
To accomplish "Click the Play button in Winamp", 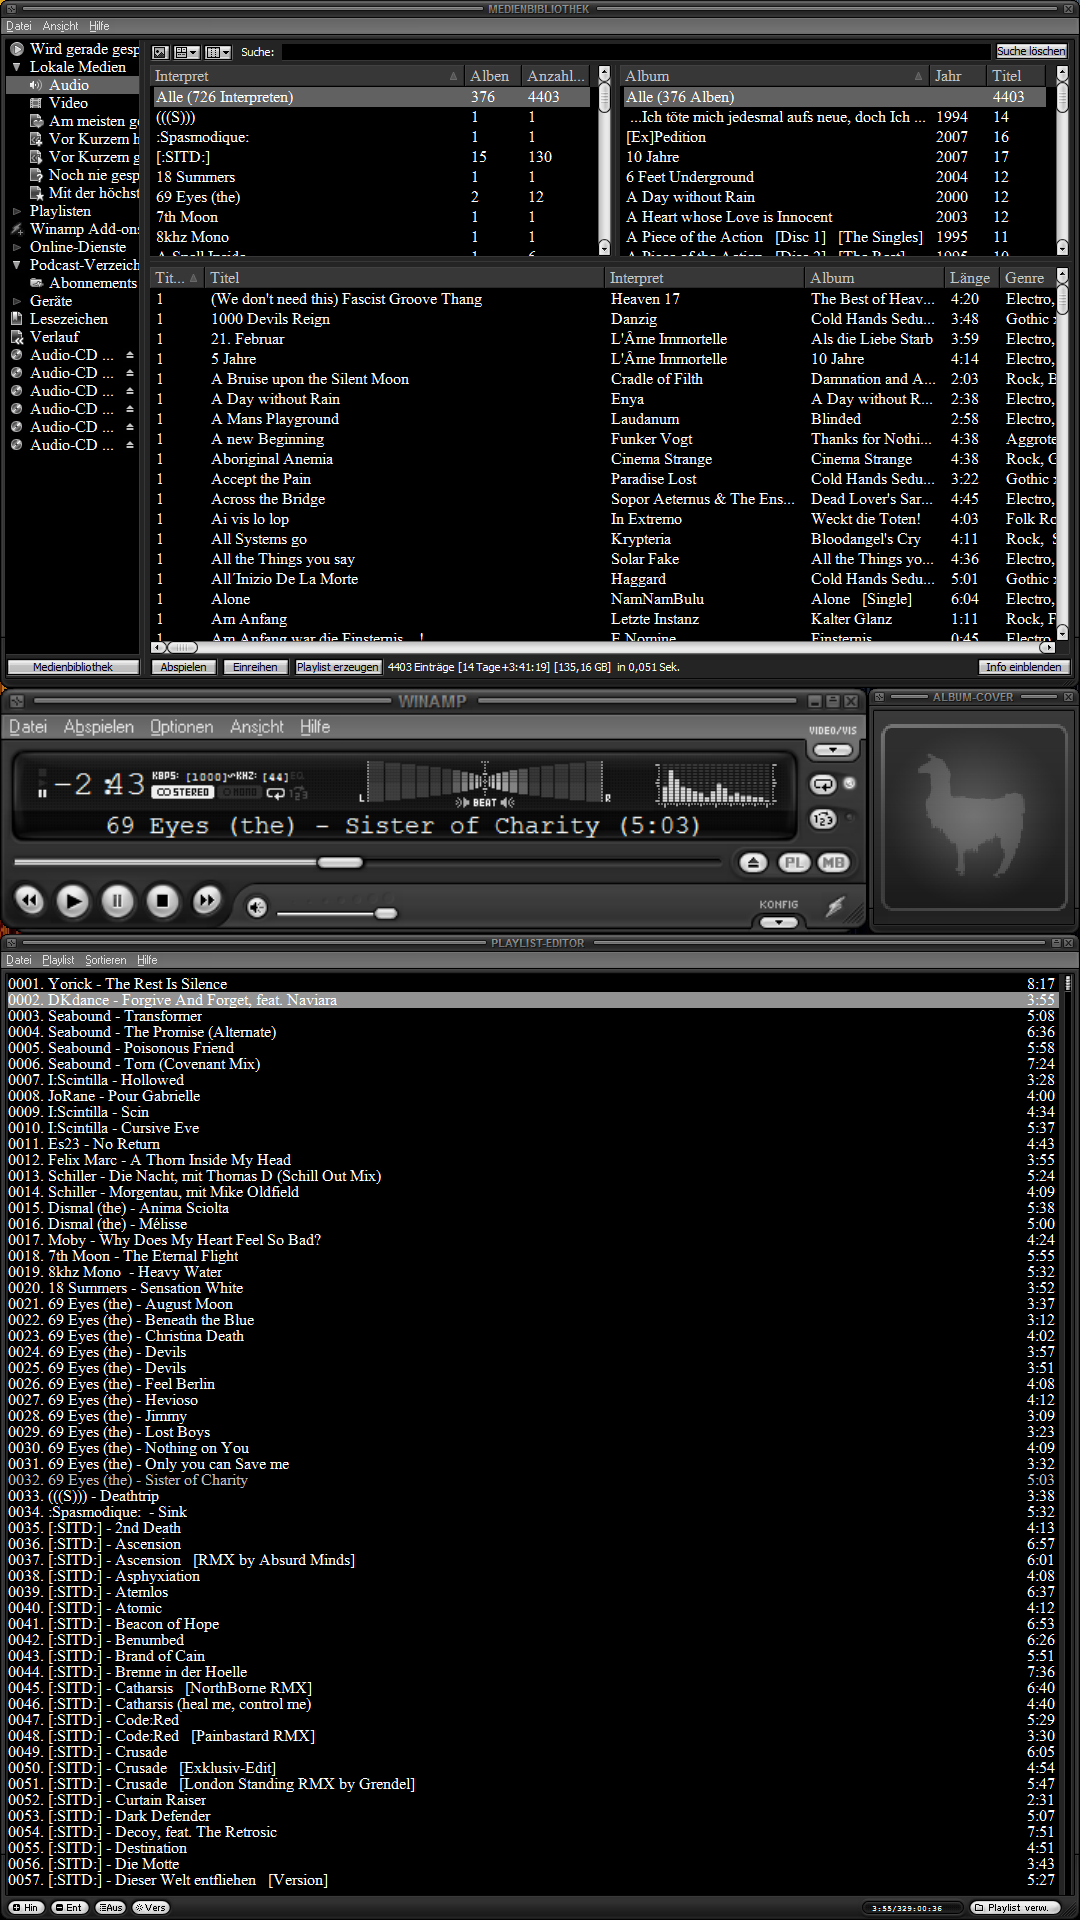I will [x=72, y=901].
